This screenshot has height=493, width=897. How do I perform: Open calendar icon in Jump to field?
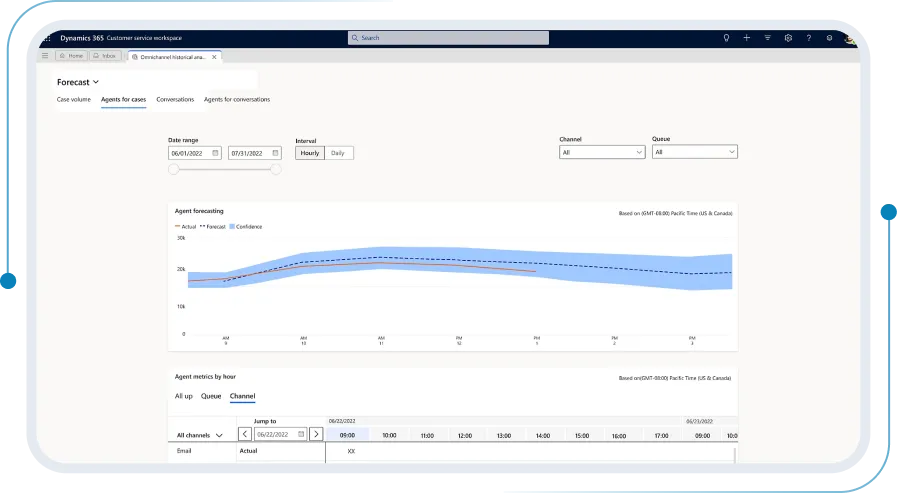(x=301, y=434)
